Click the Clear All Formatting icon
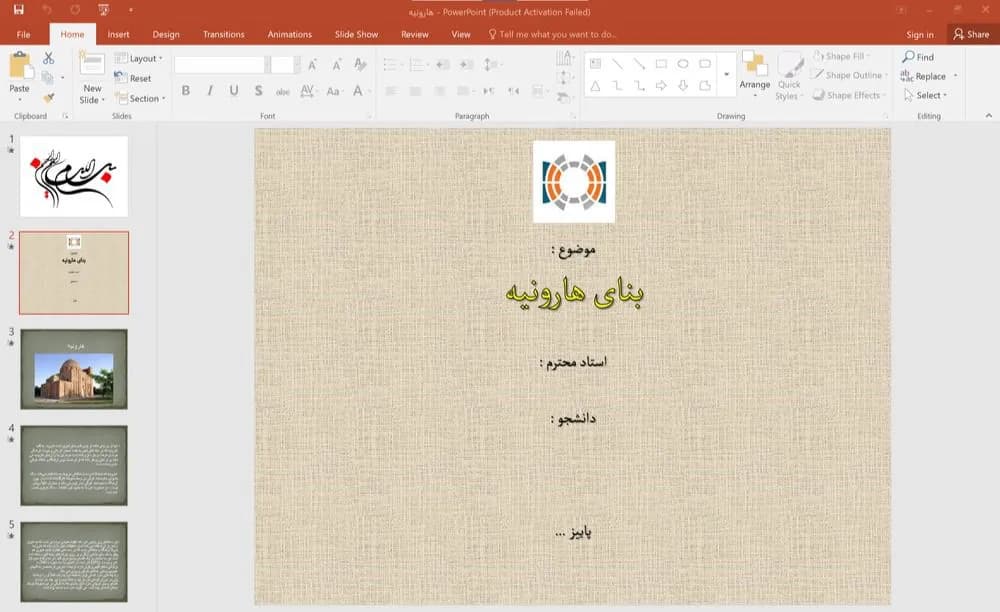This screenshot has width=1000, height=612. 360,64
